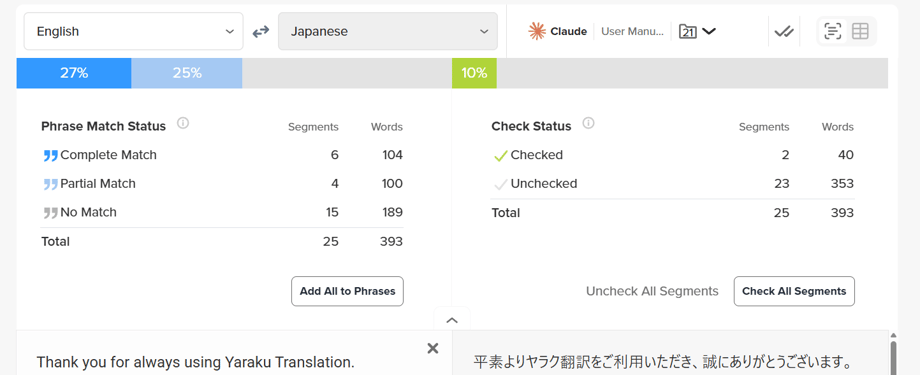Click the double checkmark icon
The height and width of the screenshot is (375, 920).
(x=784, y=32)
